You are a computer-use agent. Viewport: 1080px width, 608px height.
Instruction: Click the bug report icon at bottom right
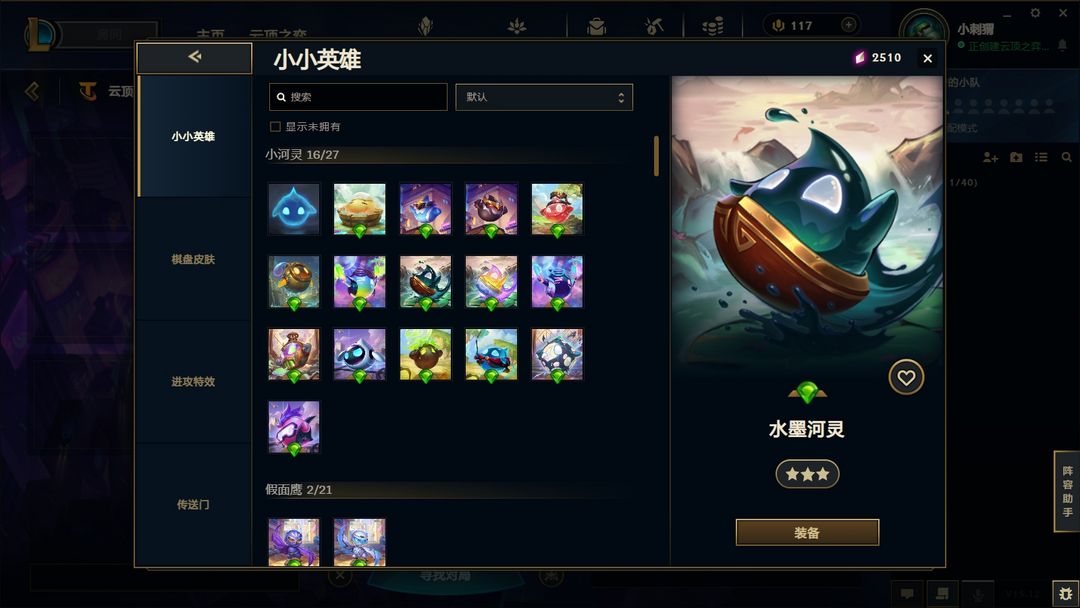[x=1066, y=594]
